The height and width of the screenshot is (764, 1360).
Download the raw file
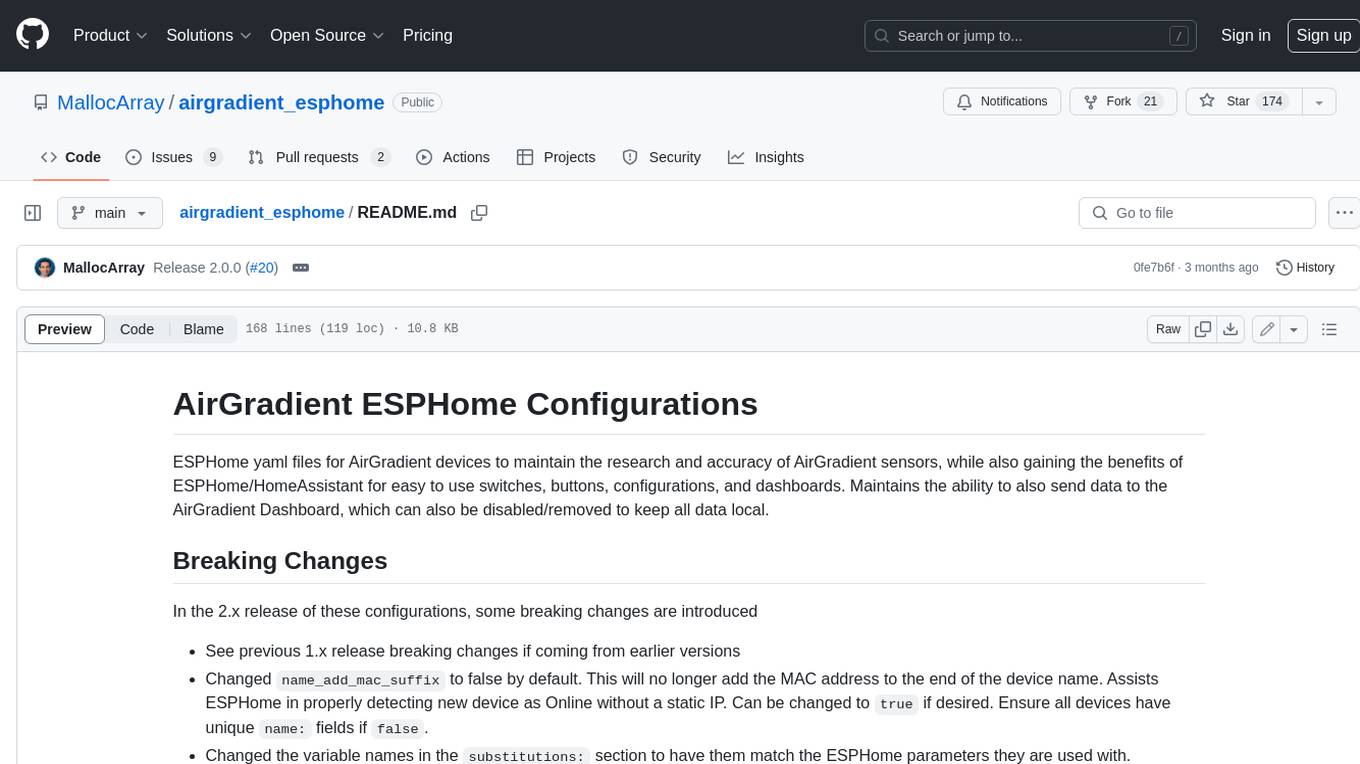[x=1231, y=329]
